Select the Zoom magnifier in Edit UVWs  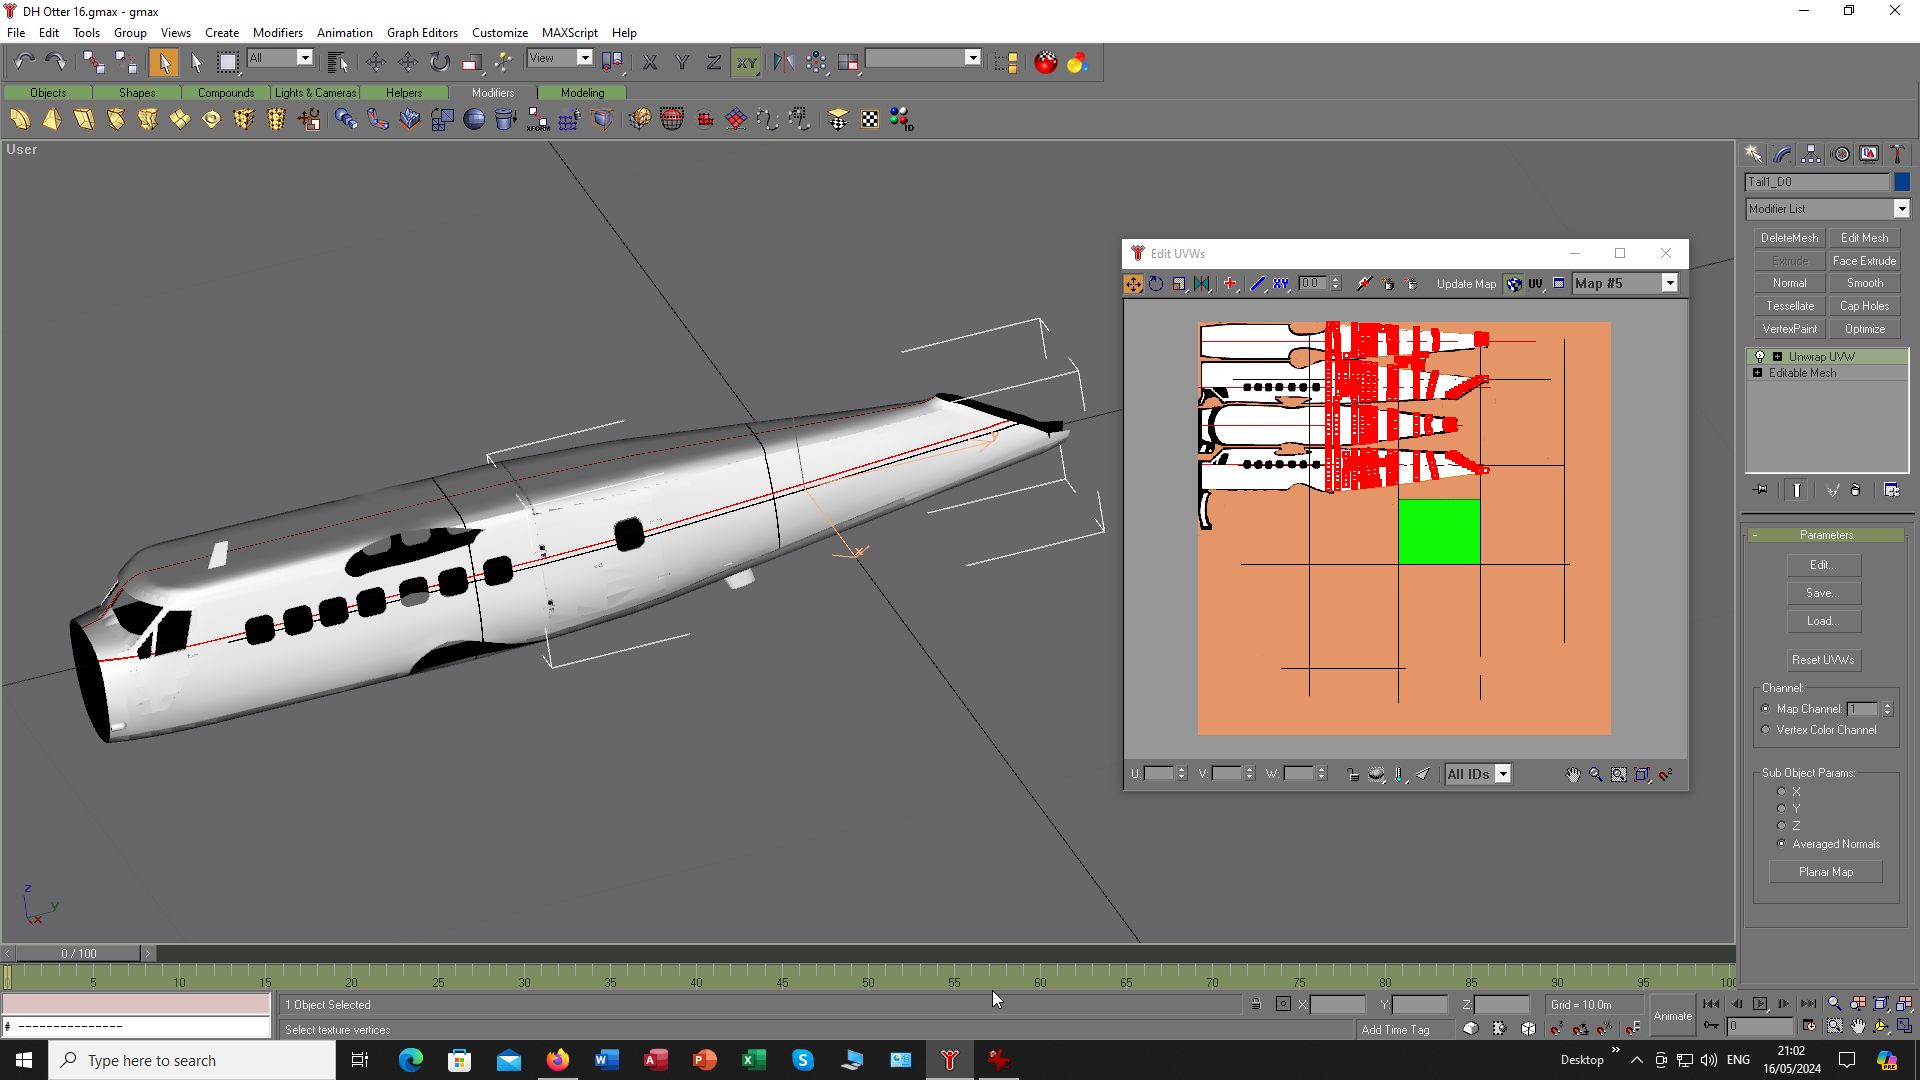point(1596,774)
